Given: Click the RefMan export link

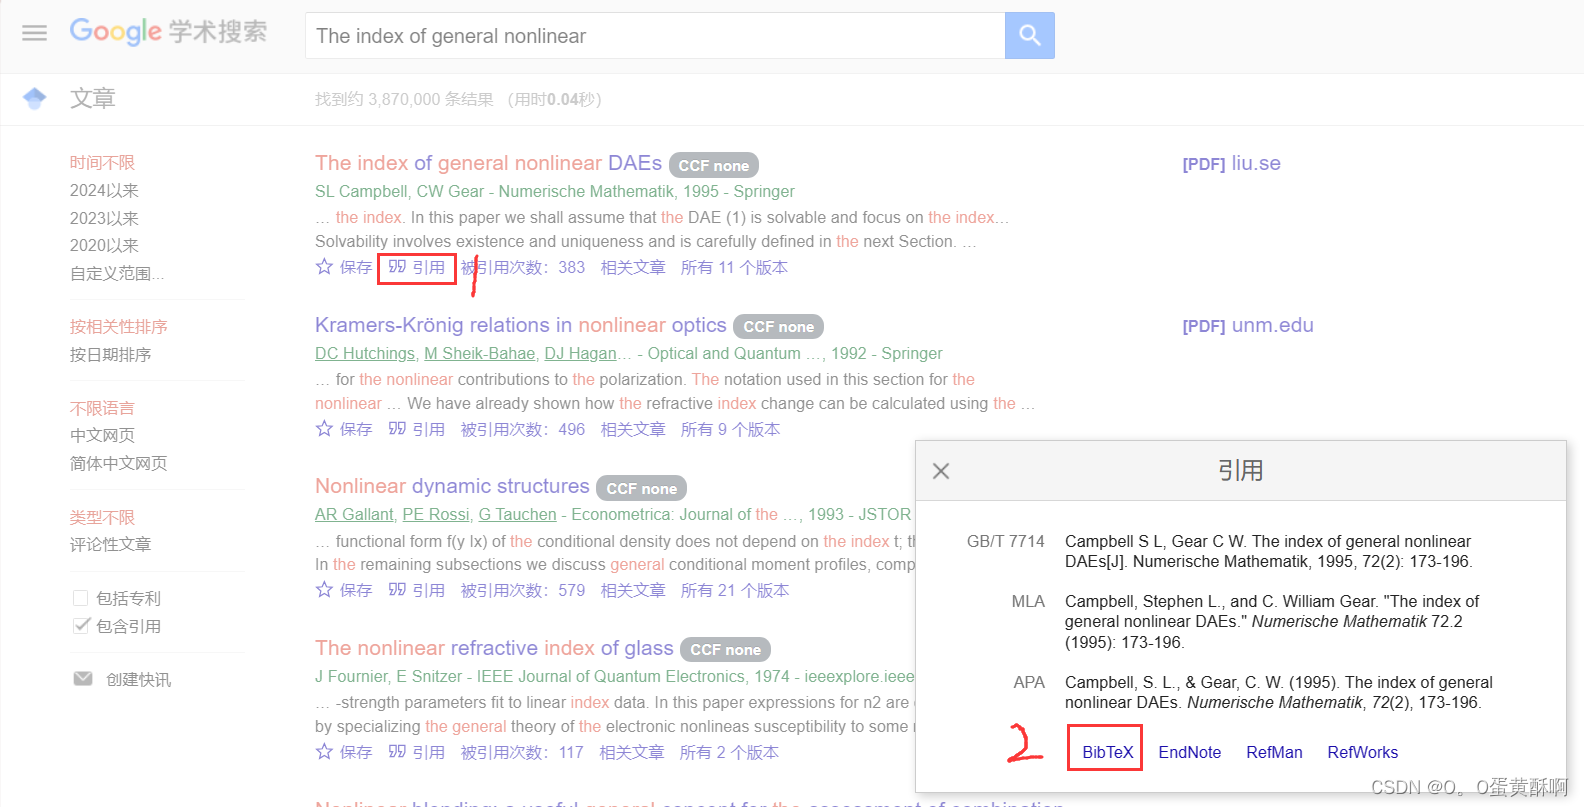Looking at the screenshot, I should coord(1274,752).
